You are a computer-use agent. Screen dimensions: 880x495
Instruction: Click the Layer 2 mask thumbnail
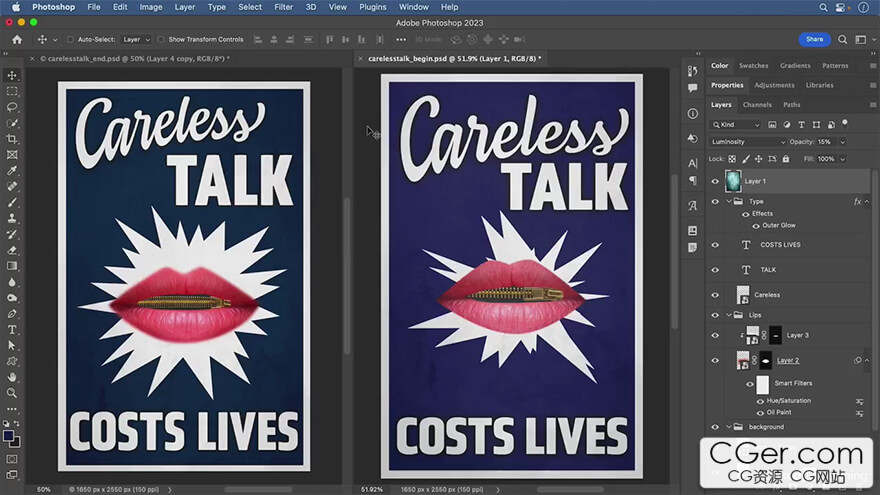[x=766, y=360]
